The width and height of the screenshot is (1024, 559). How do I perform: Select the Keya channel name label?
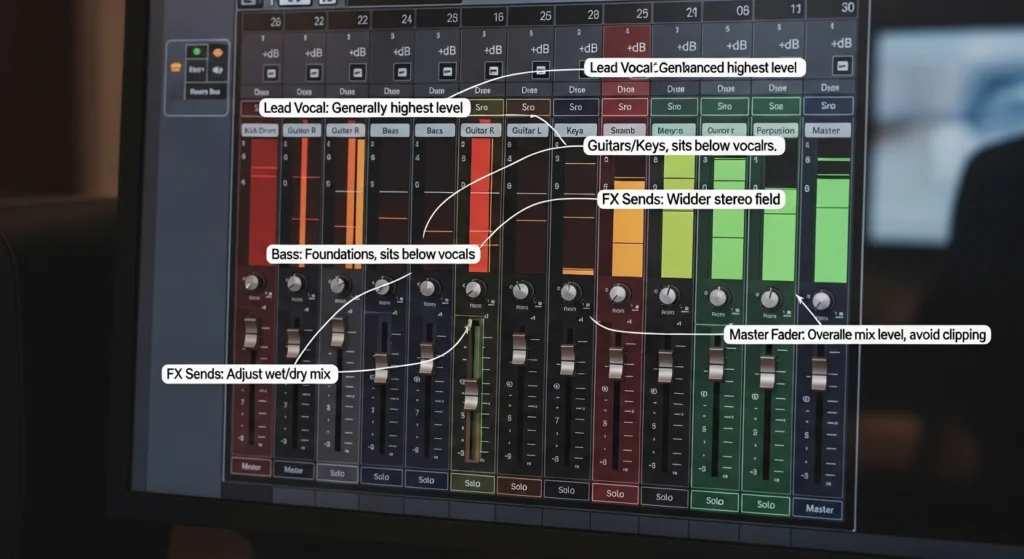tap(575, 131)
